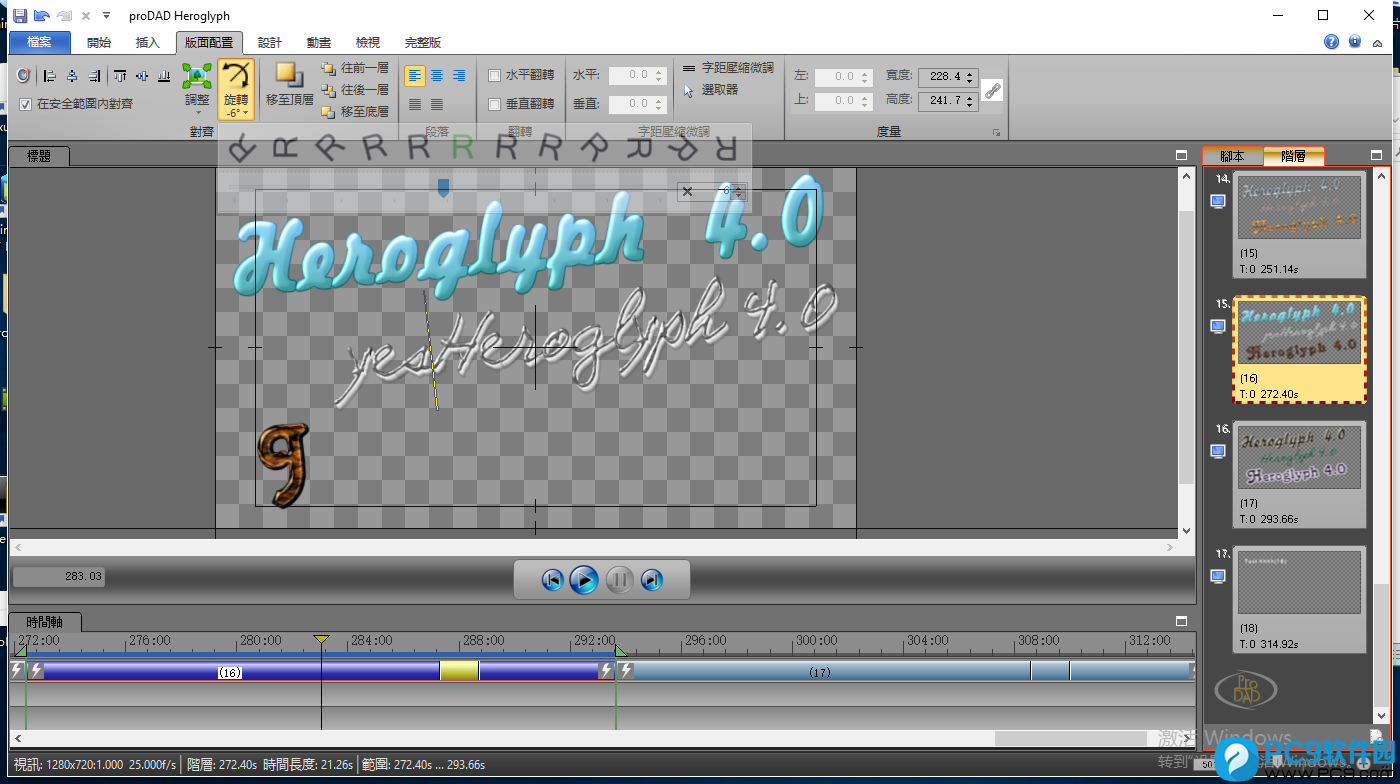Switch to the 開始 ribbon tab

tap(99, 42)
